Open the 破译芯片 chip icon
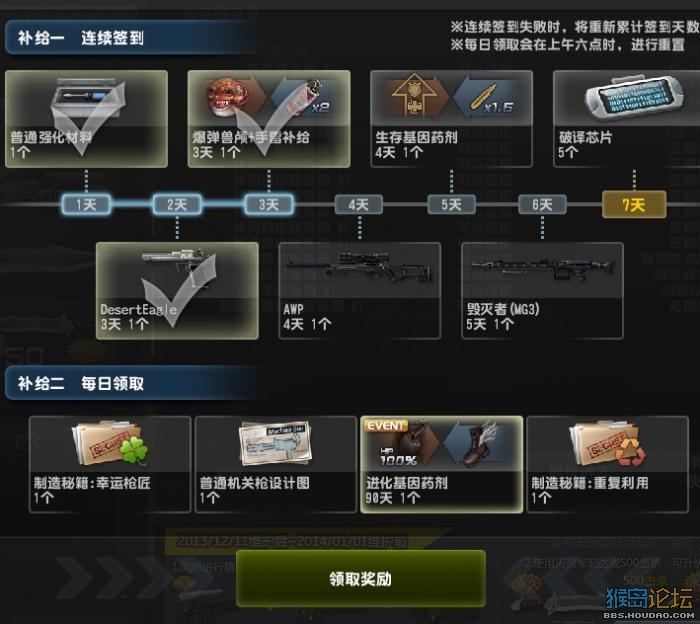 click(x=633, y=98)
